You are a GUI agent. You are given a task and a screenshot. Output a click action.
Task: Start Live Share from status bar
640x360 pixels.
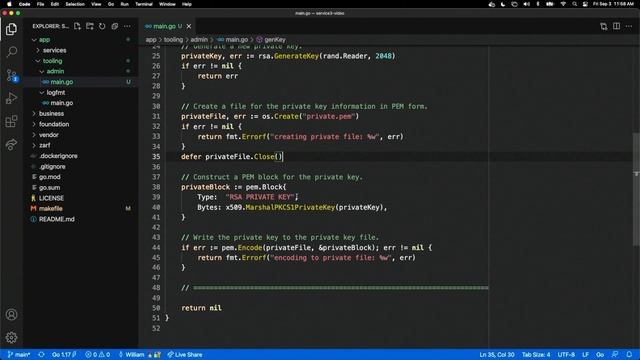pyautogui.click(x=185, y=355)
